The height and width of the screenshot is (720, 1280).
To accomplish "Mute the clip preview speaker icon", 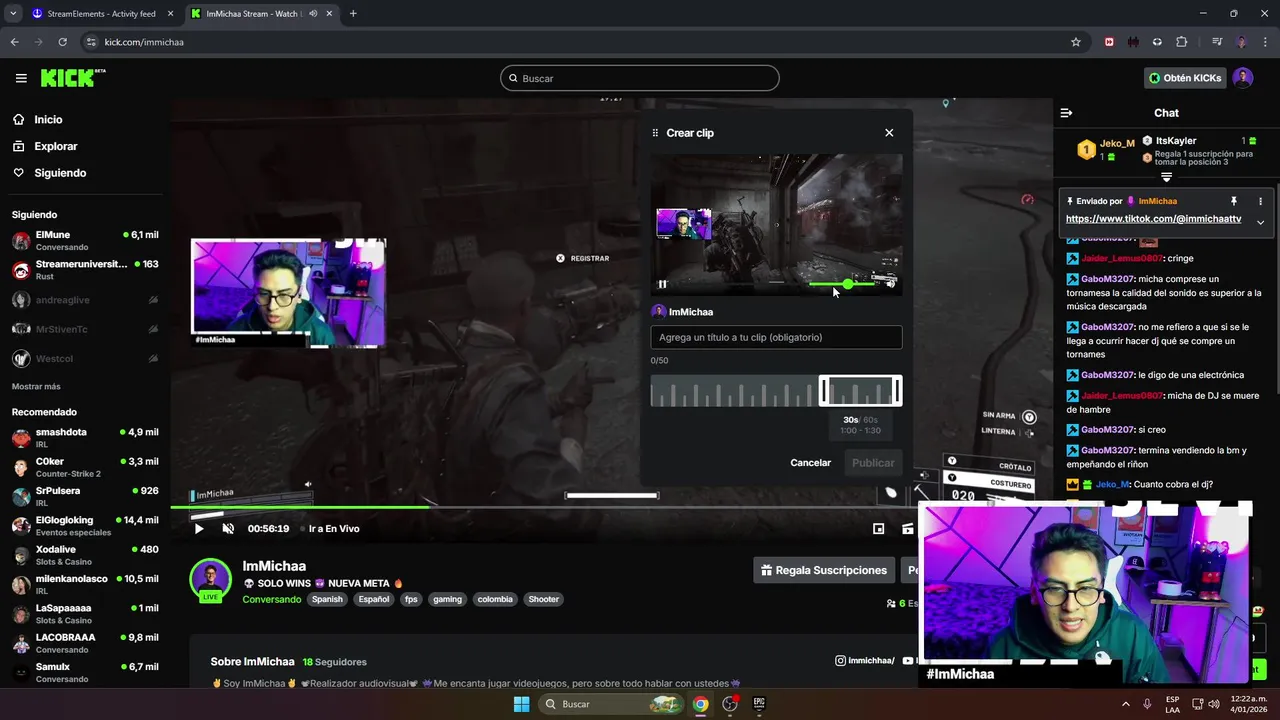I will coord(891,284).
